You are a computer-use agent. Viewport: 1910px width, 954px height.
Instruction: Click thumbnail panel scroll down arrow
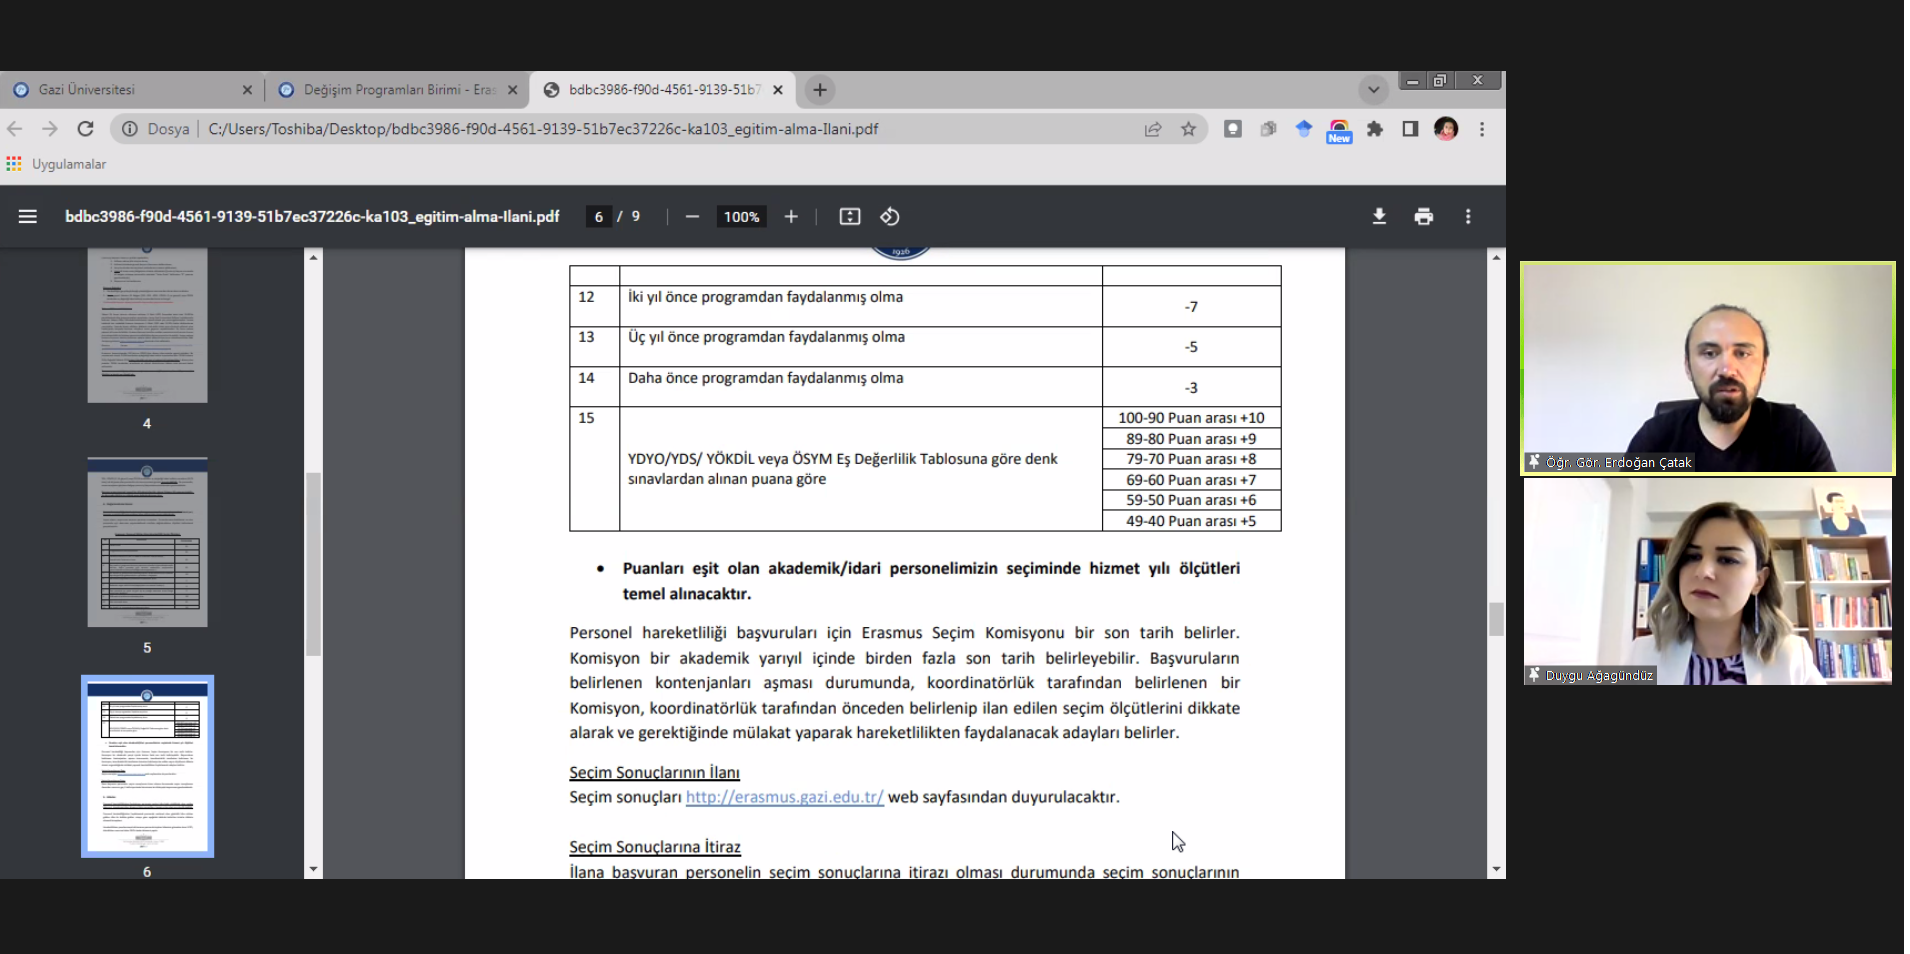click(x=313, y=870)
